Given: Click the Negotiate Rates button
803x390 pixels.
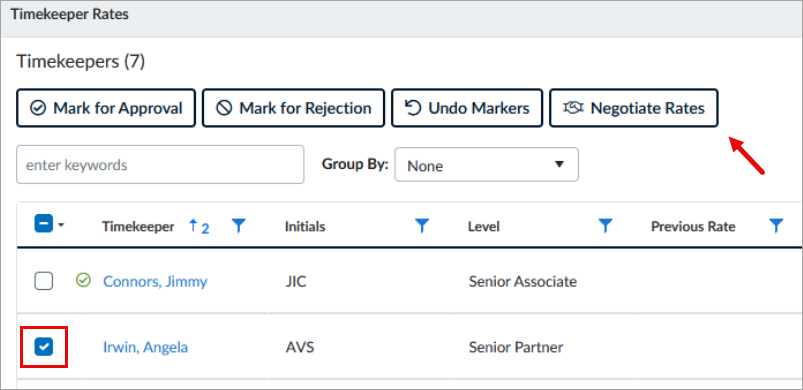Looking at the screenshot, I should point(633,108).
